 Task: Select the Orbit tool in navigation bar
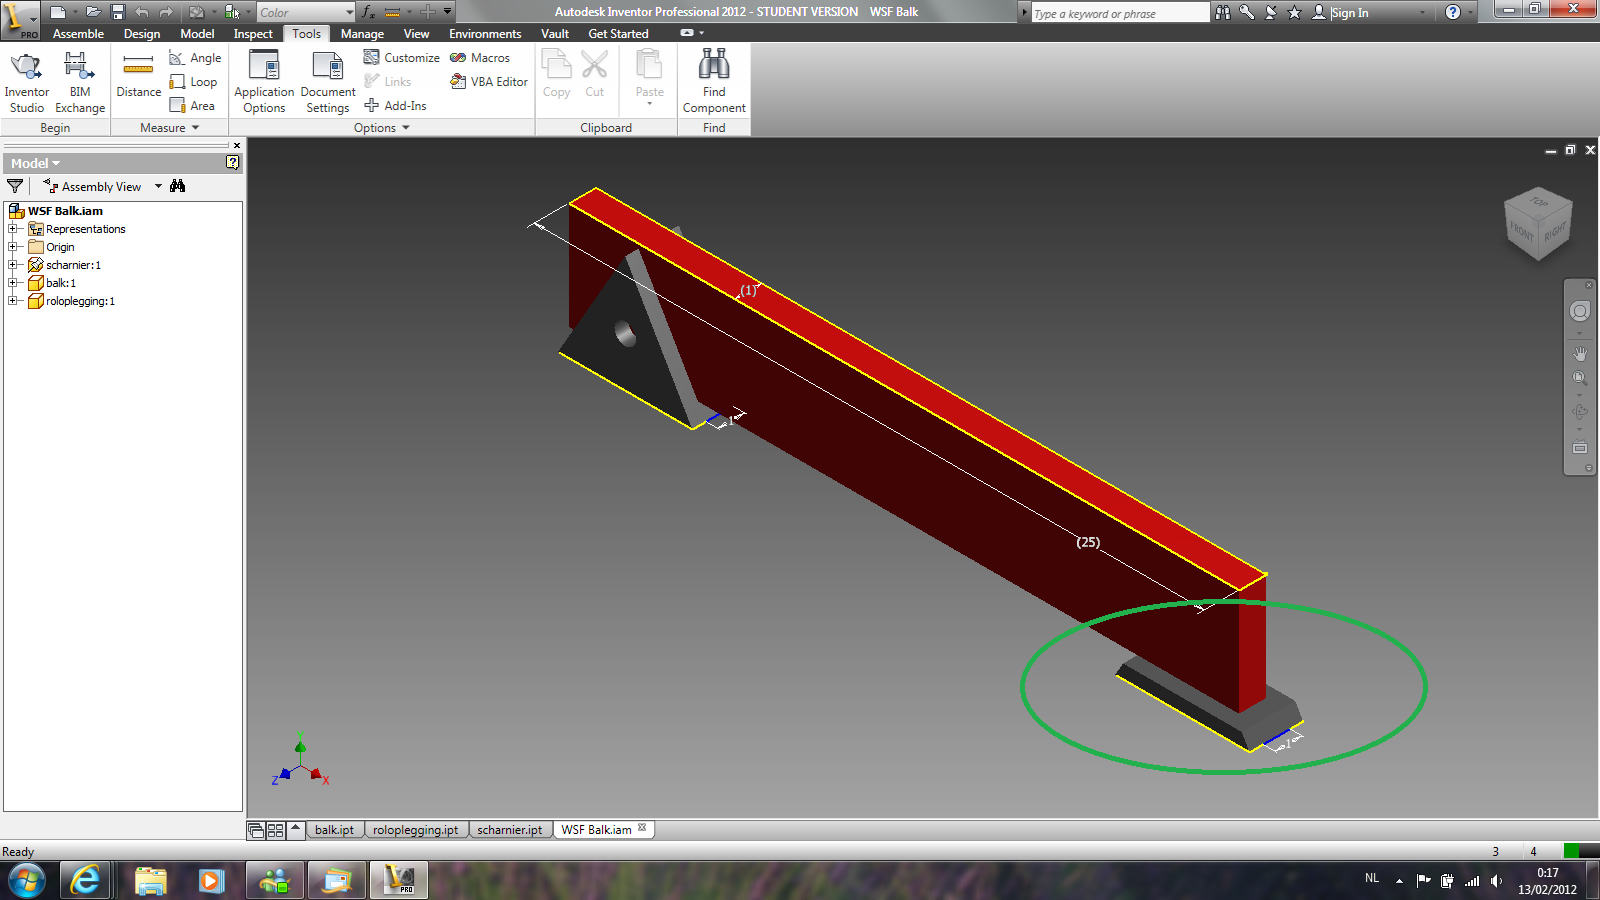click(x=1580, y=411)
